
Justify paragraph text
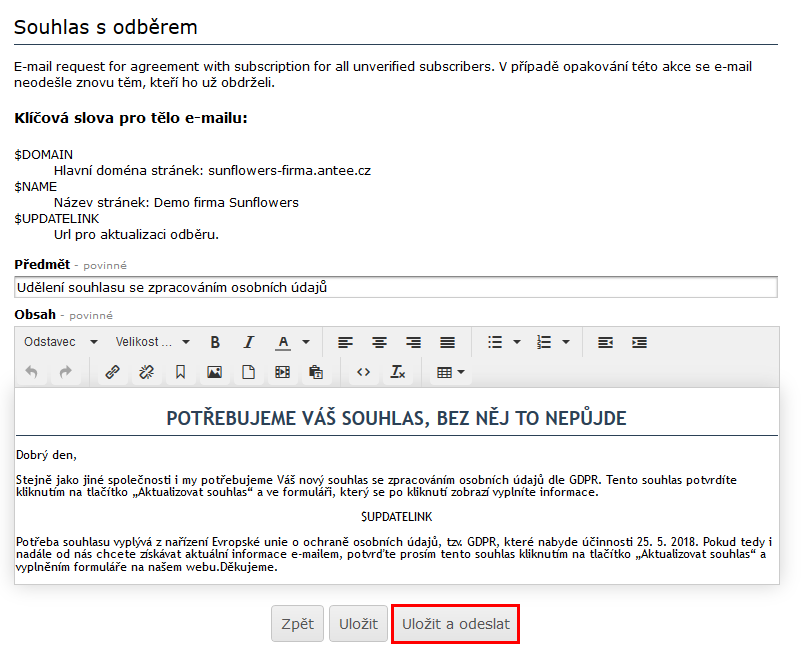(447, 342)
